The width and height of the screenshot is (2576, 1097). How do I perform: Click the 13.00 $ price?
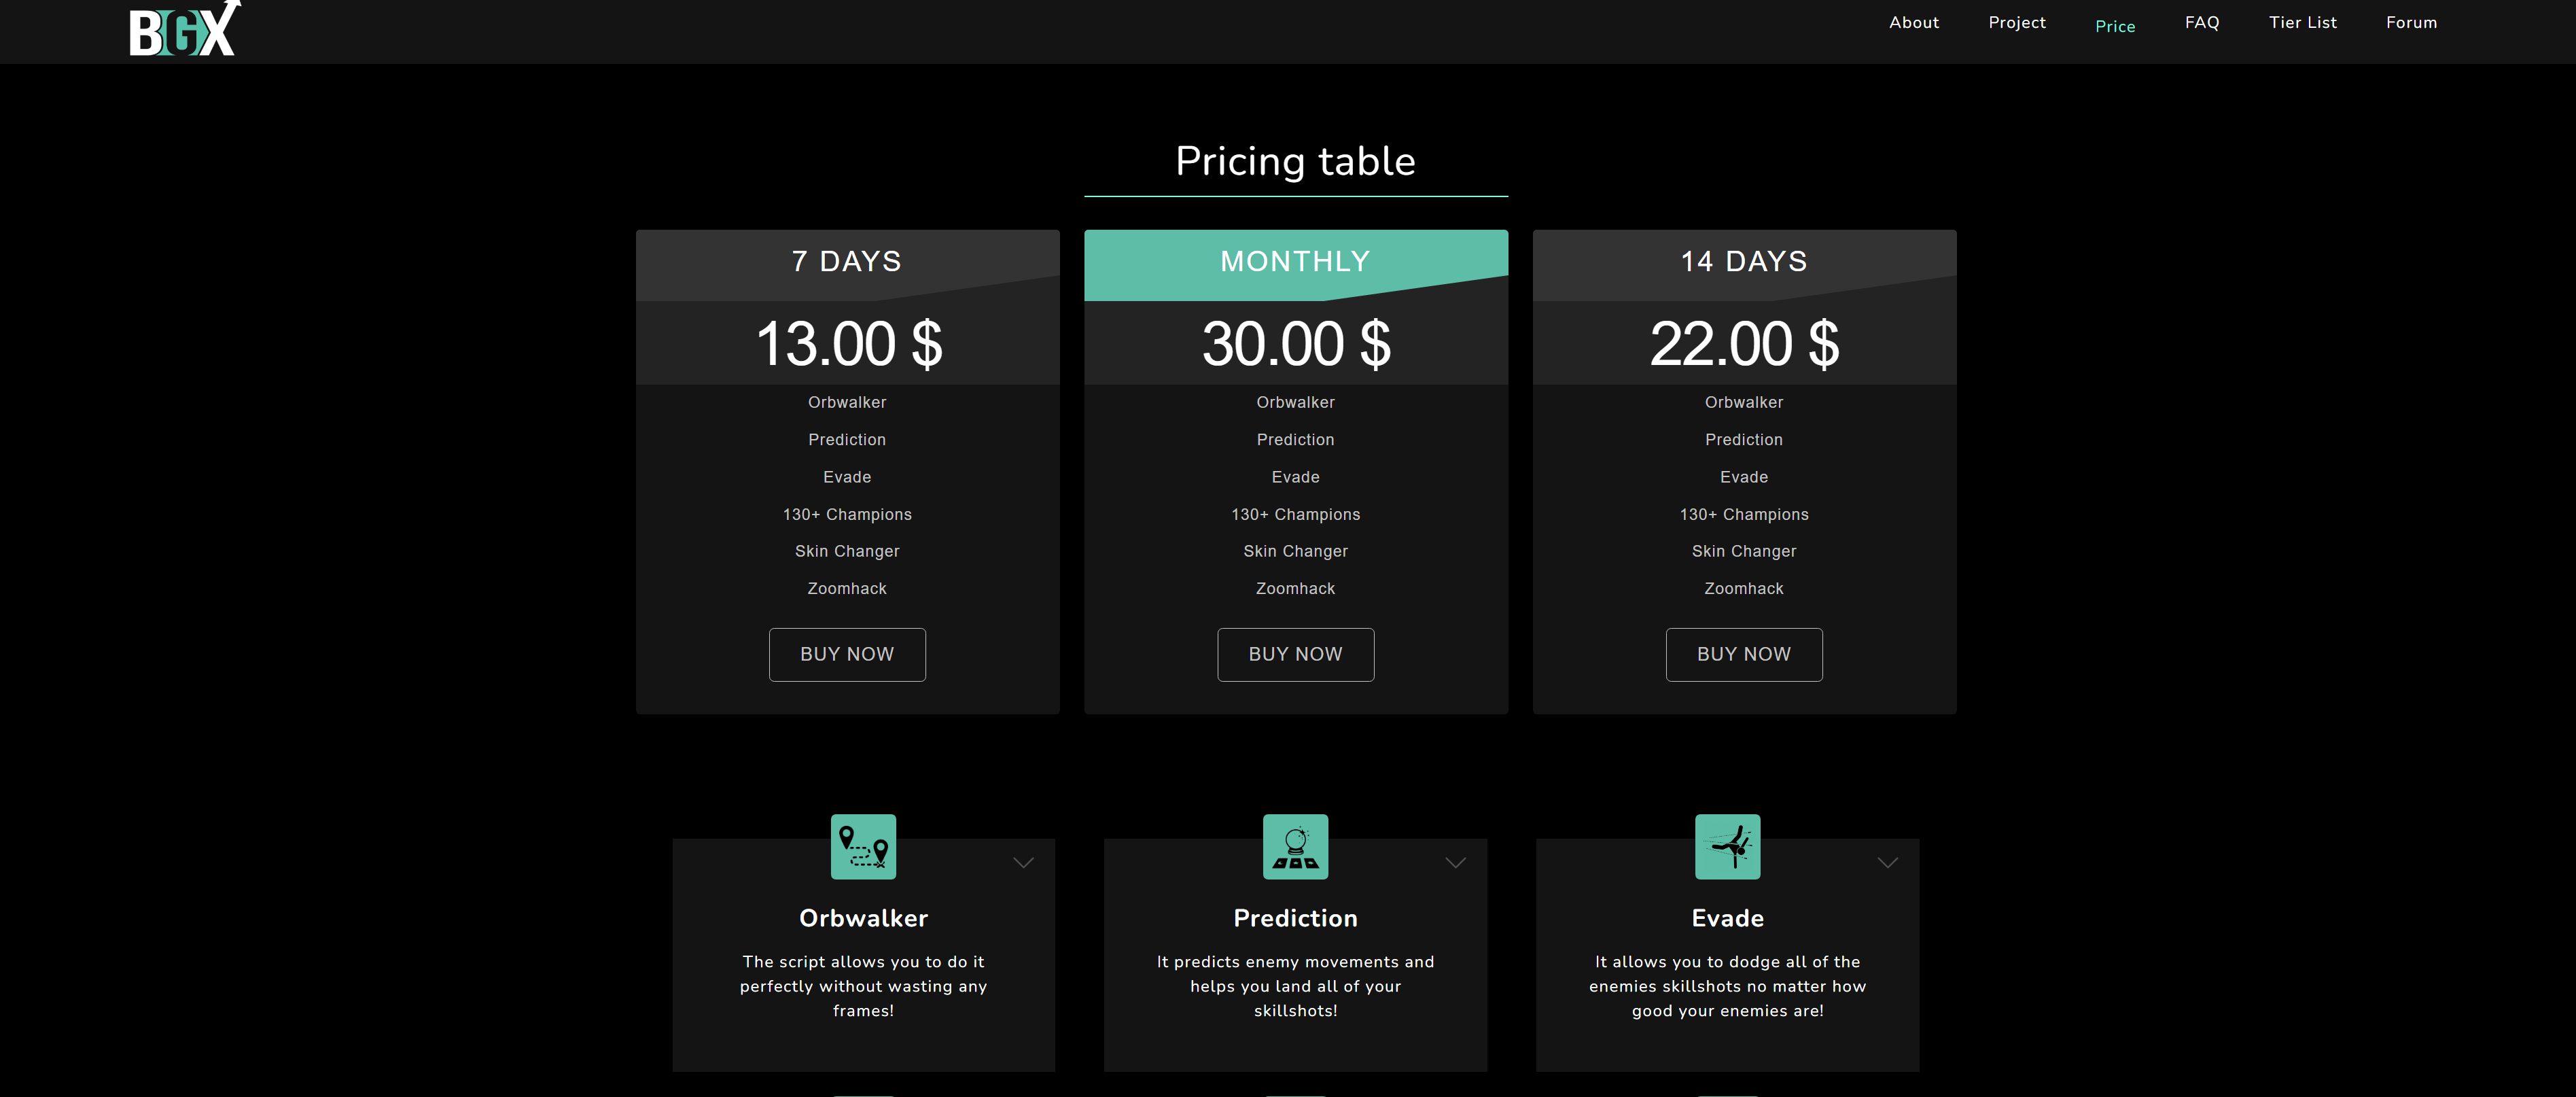848,344
